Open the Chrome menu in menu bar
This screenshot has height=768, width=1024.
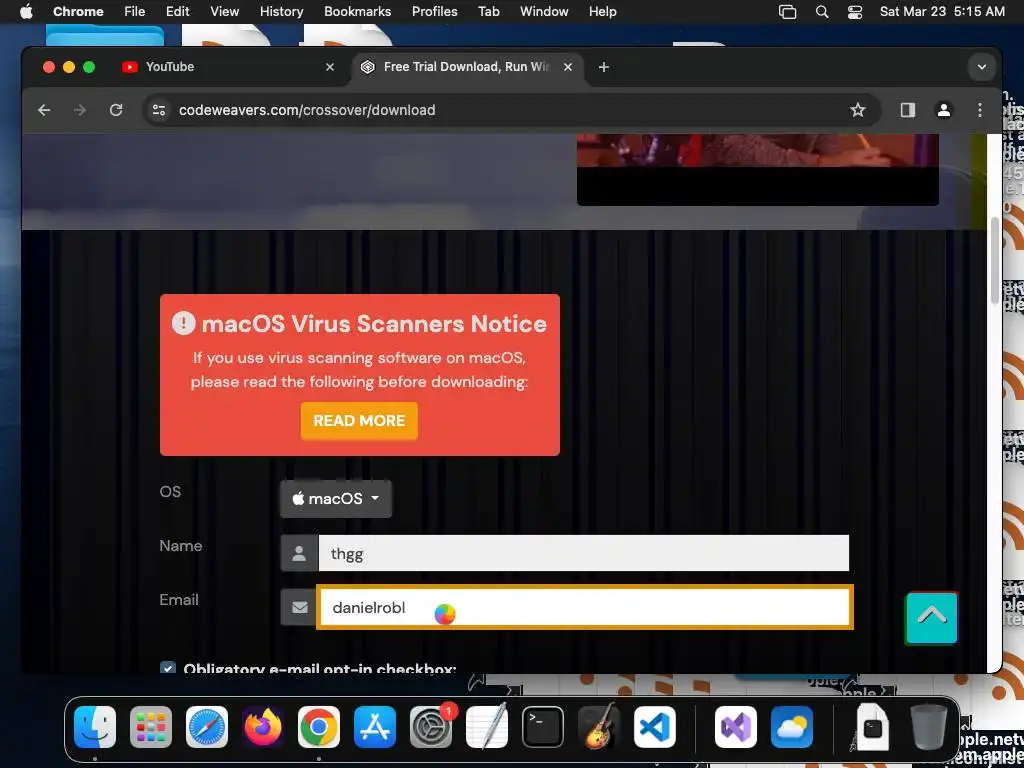(78, 12)
